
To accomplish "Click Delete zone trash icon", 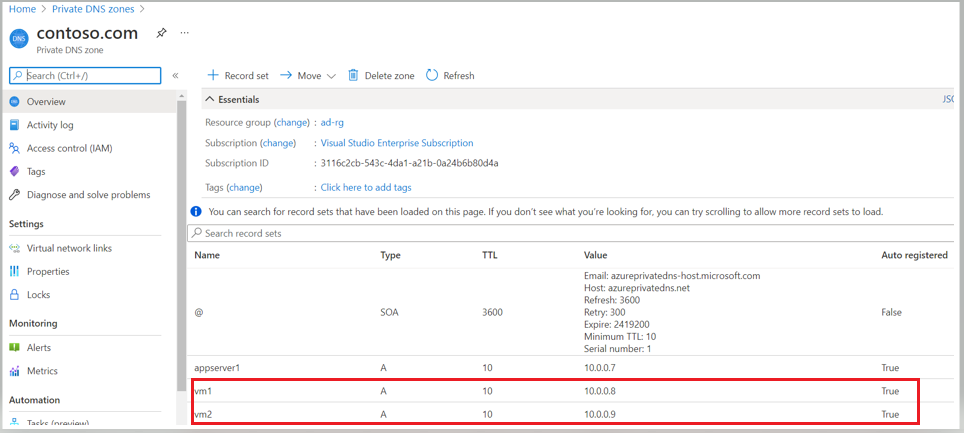I will tap(353, 75).
